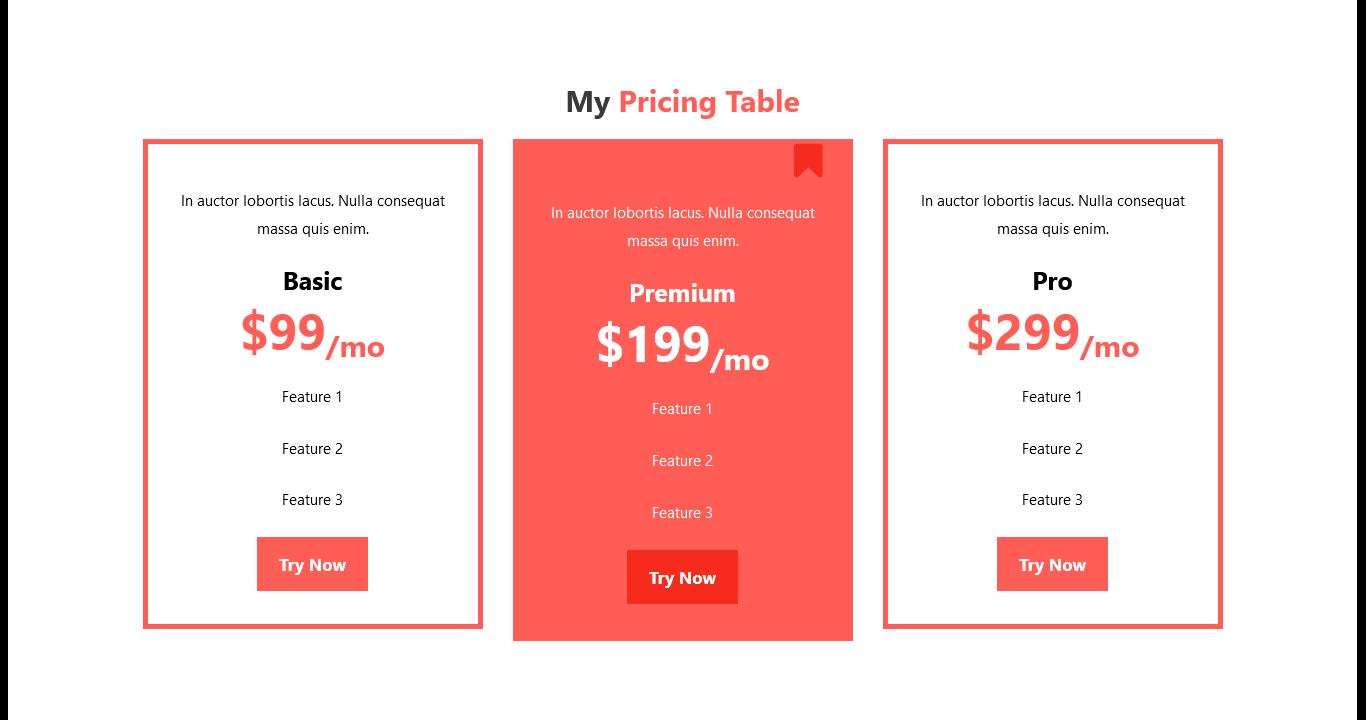
Task: Click the Pro card description text
Action: coord(1052,215)
